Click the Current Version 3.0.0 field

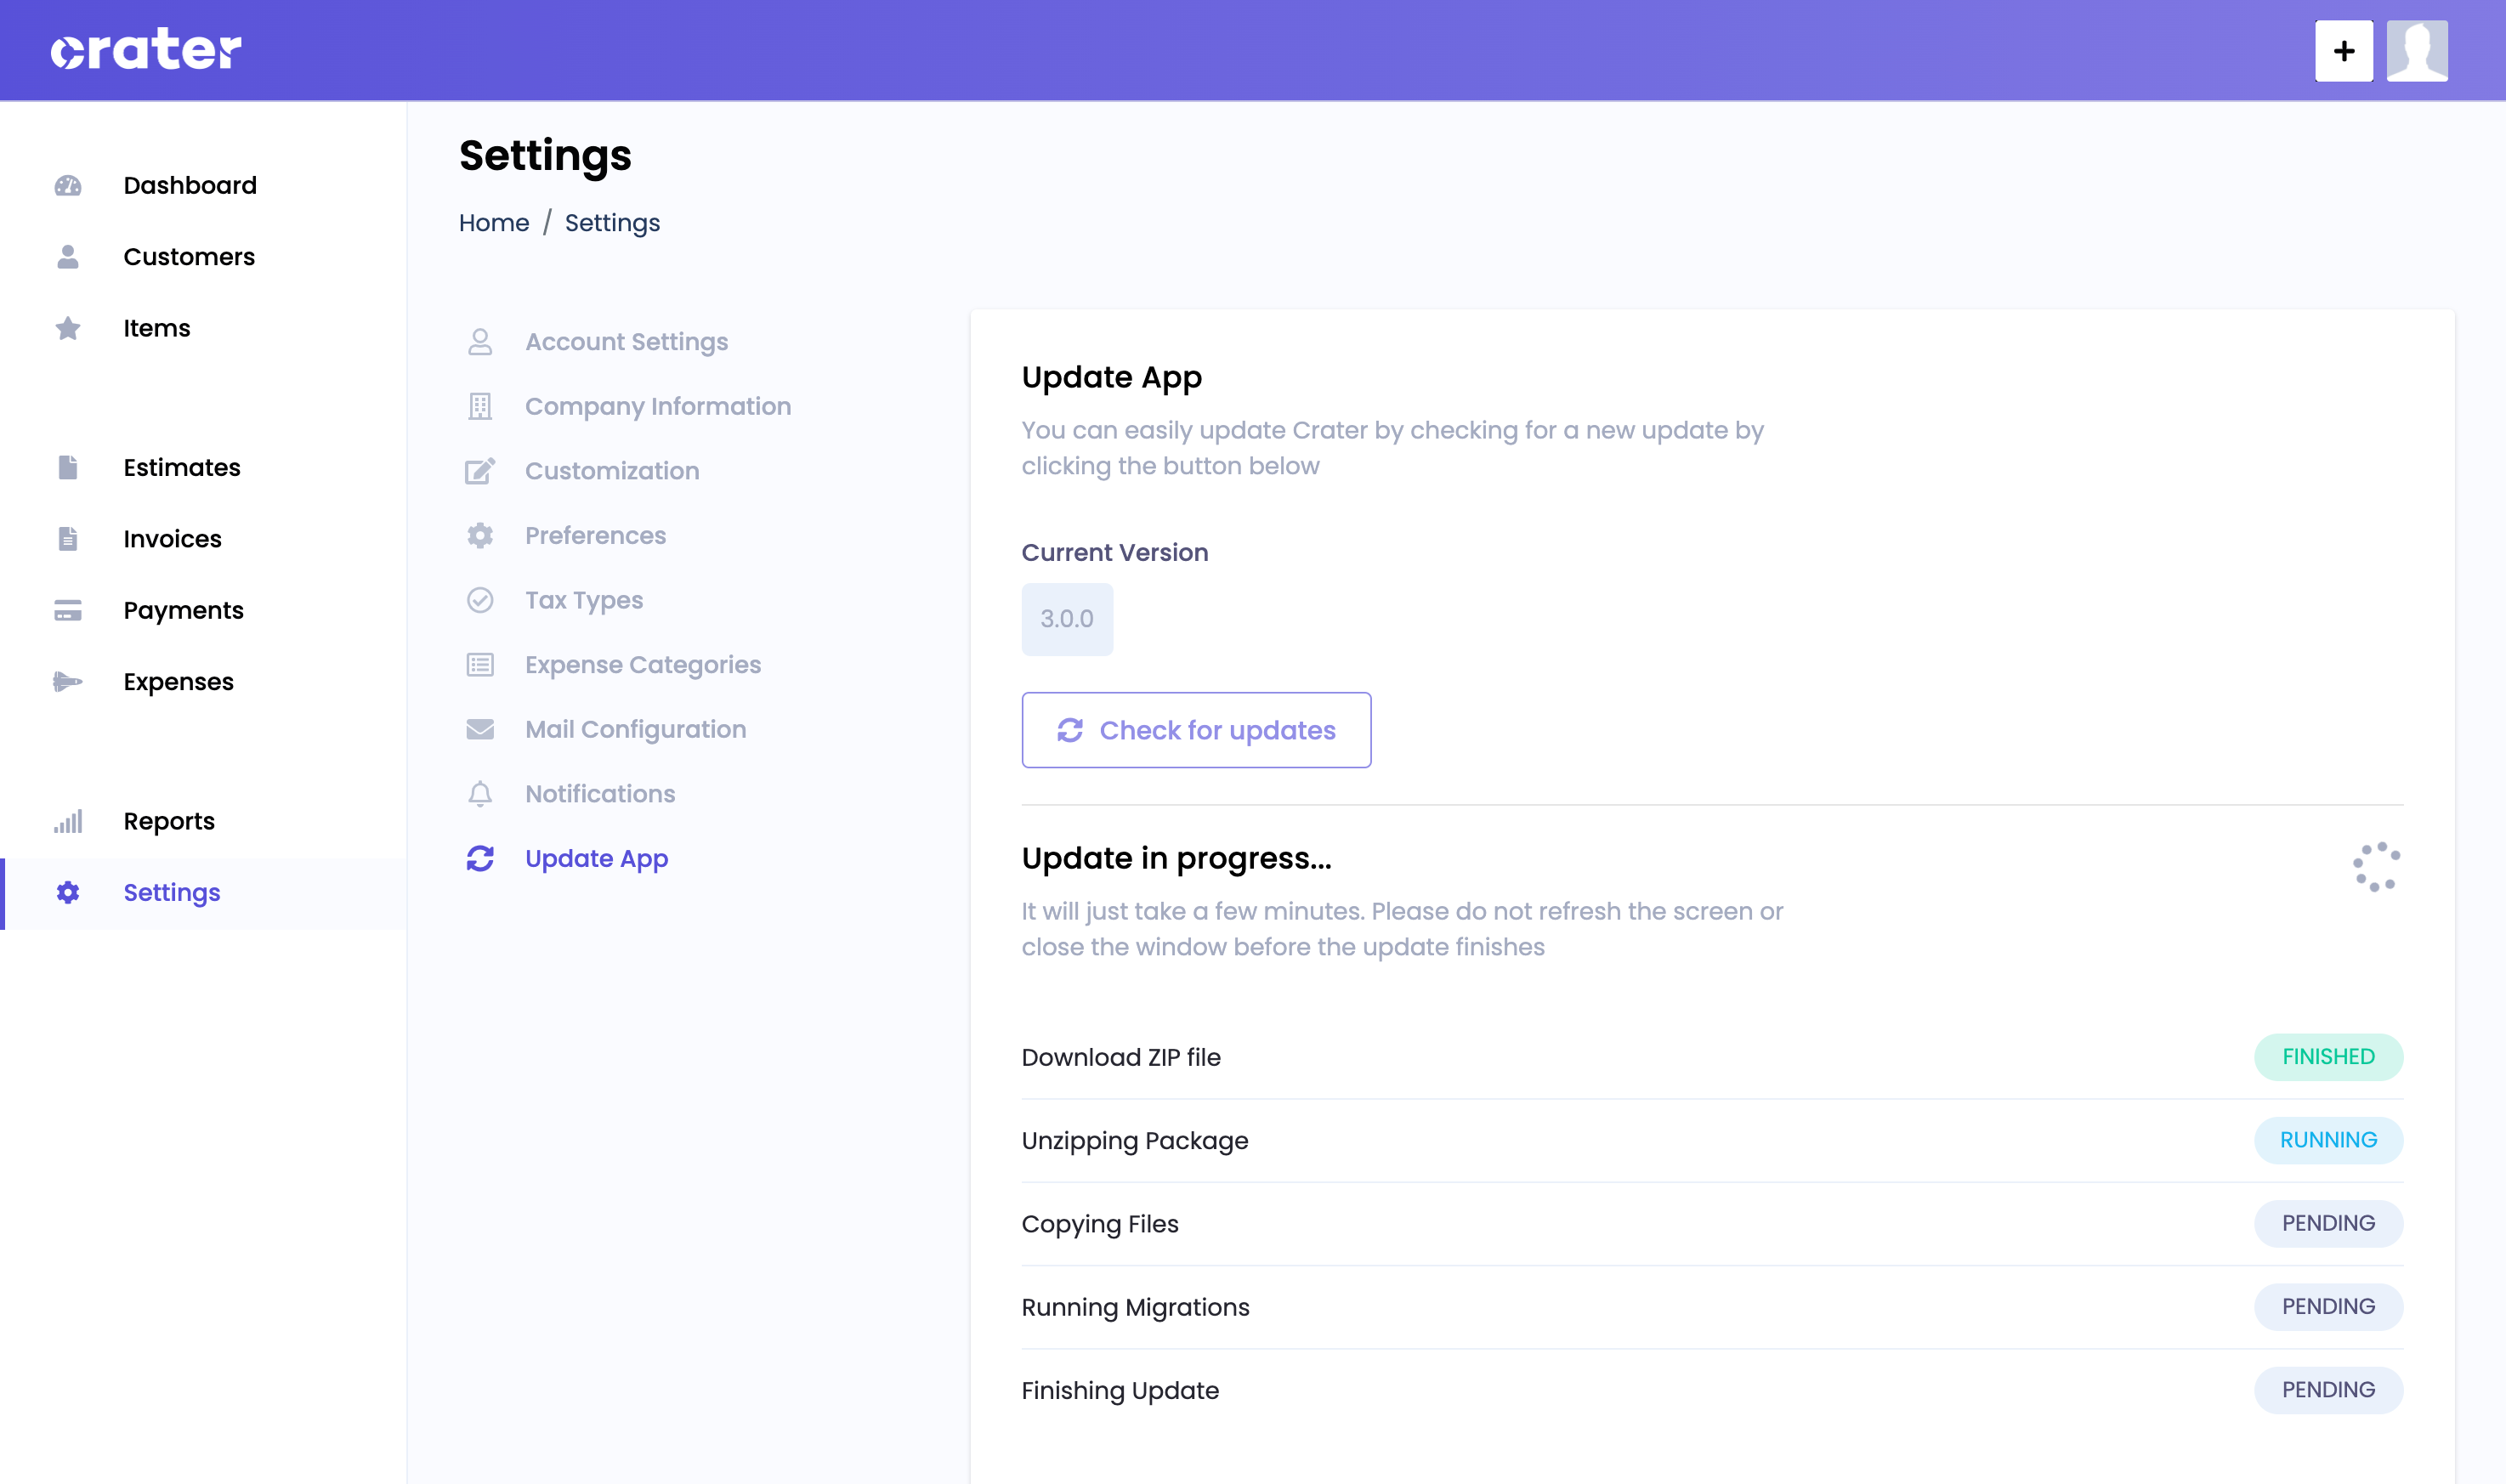pyautogui.click(x=1067, y=619)
